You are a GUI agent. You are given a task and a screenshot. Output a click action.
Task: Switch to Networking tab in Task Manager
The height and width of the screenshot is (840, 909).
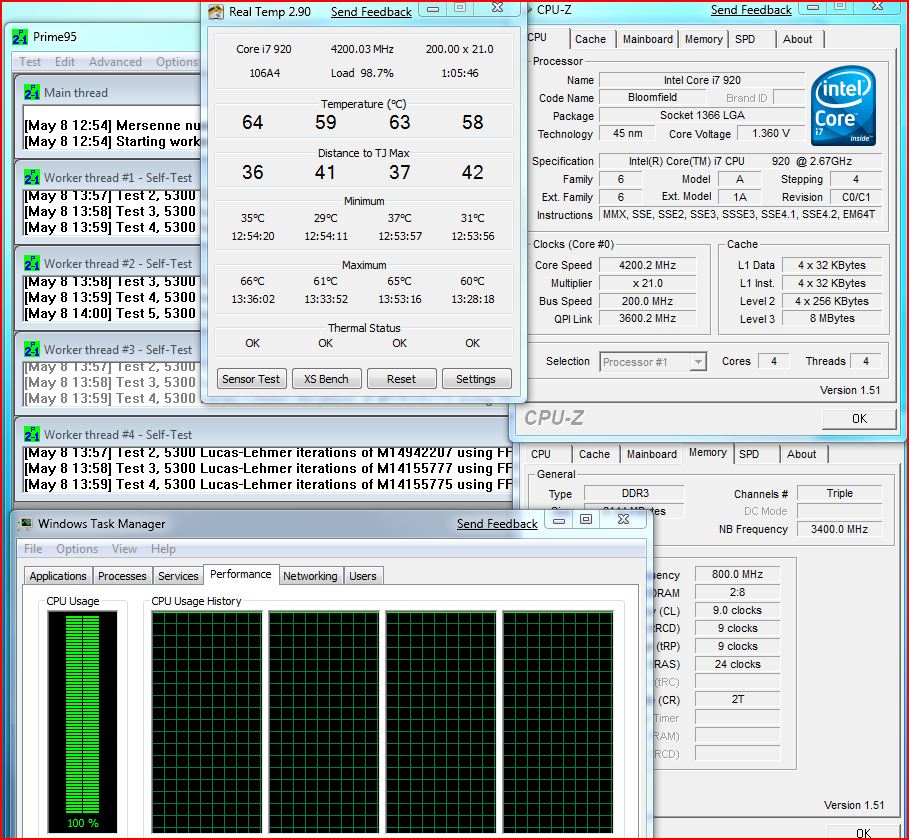click(x=310, y=576)
